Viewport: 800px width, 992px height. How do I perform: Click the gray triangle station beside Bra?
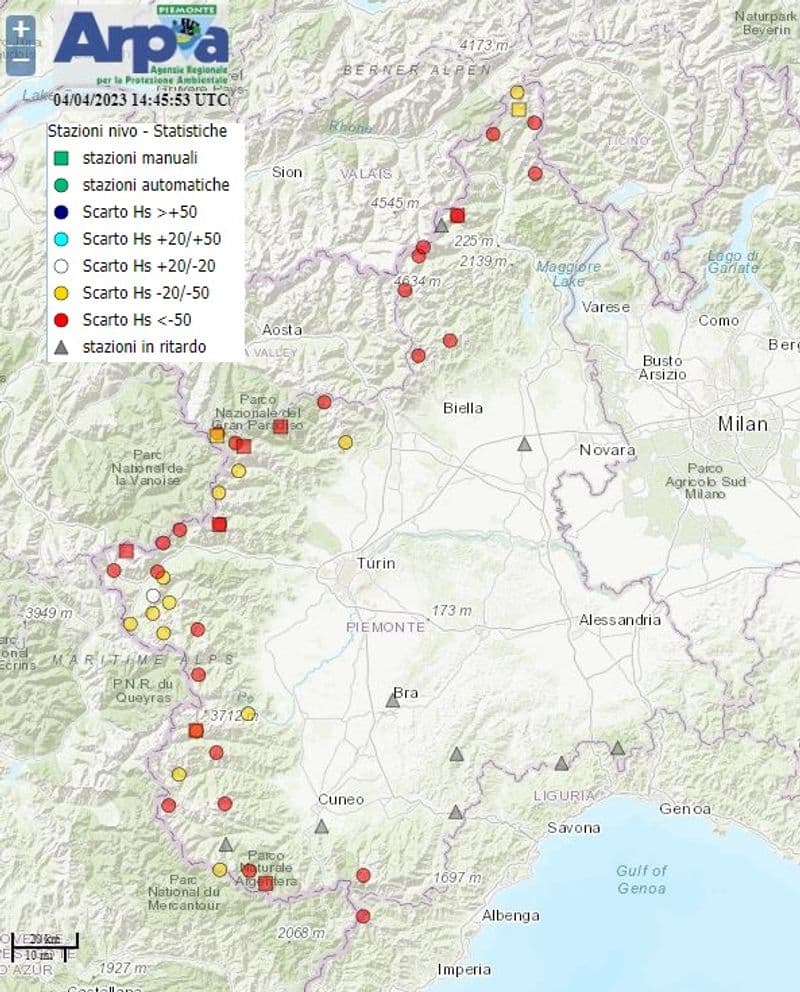tap(393, 701)
